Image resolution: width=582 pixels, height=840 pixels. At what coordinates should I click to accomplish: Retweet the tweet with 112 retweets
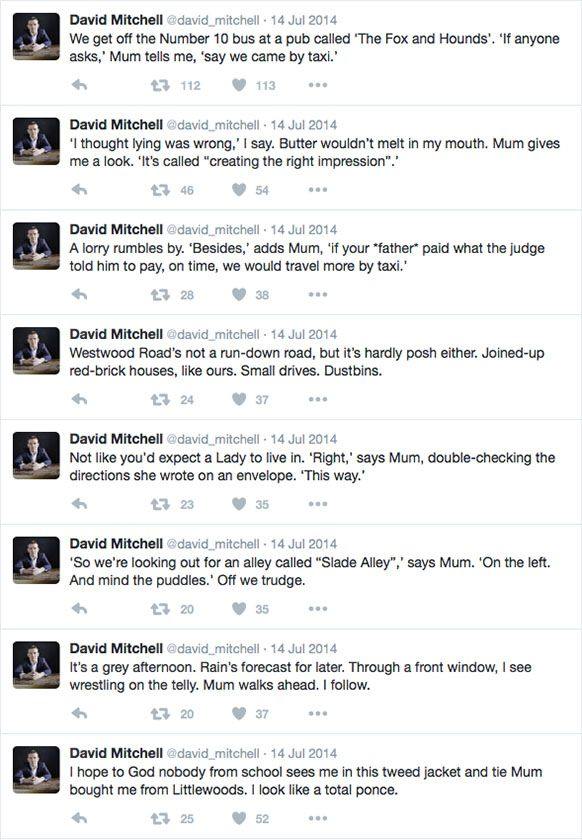point(160,85)
